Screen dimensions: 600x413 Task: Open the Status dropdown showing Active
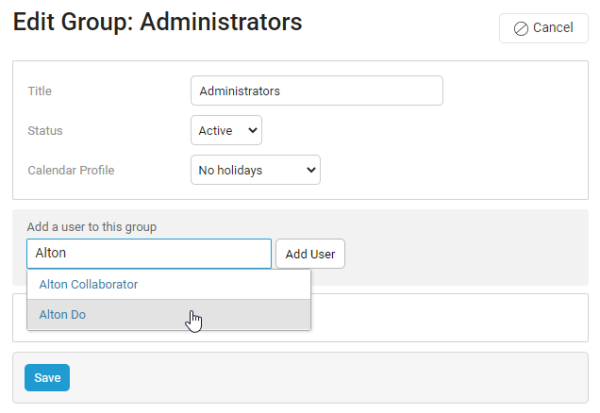pyautogui.click(x=225, y=130)
